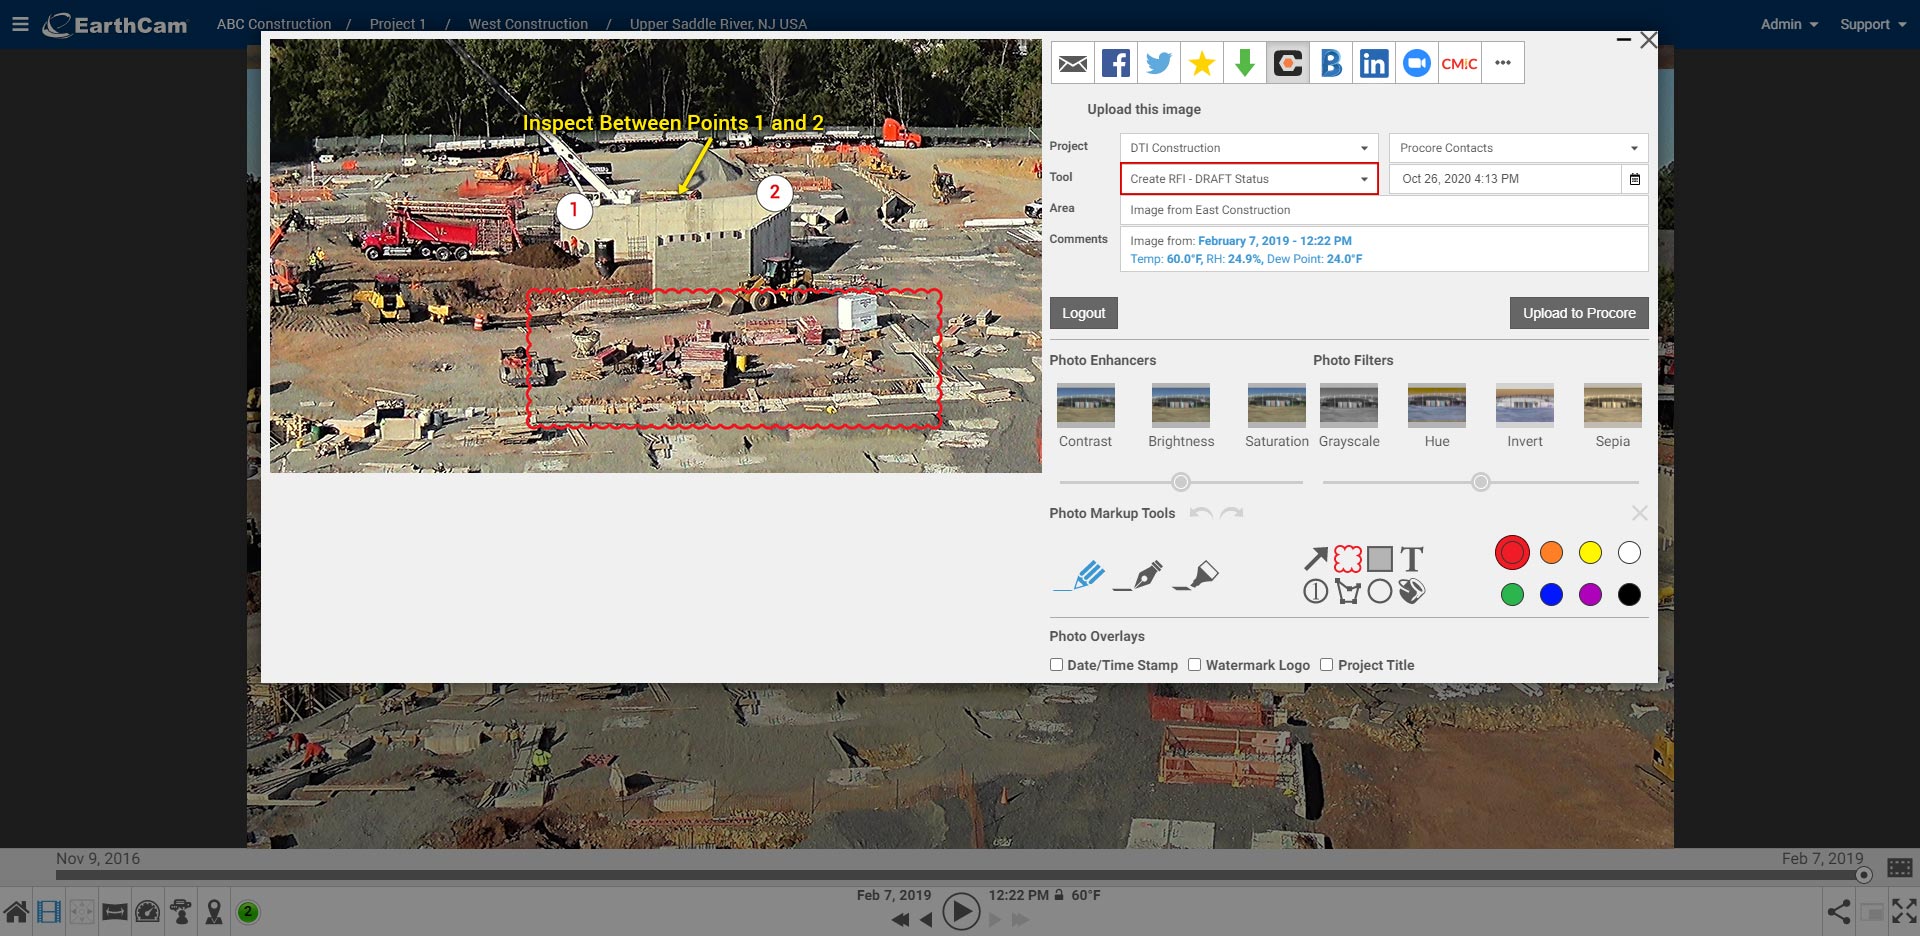Viewport: 1920px width, 936px height.
Task: Apply the Sepia filter thumbnail
Action: point(1612,405)
